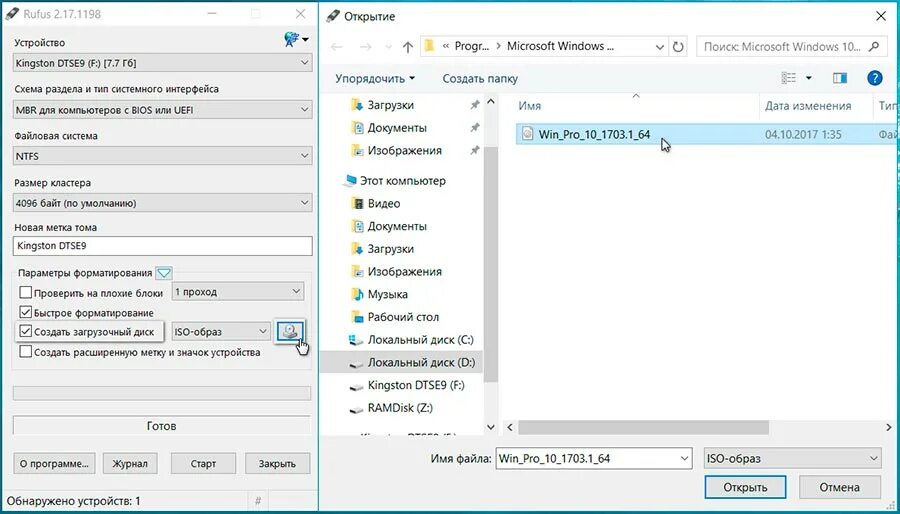Click Создать папку in the toolbar
This screenshot has width=900, height=514.
[480, 79]
